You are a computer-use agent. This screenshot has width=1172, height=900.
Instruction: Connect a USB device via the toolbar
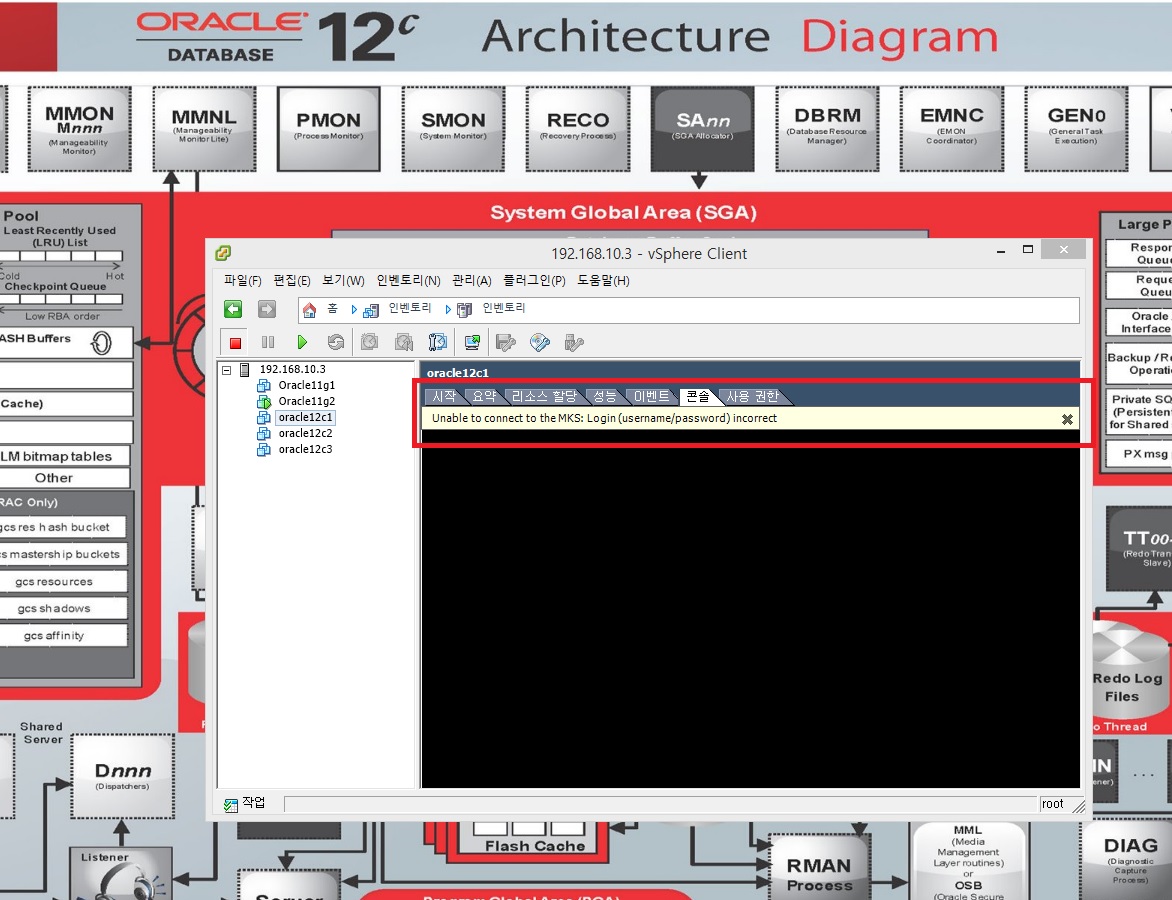tap(574, 342)
